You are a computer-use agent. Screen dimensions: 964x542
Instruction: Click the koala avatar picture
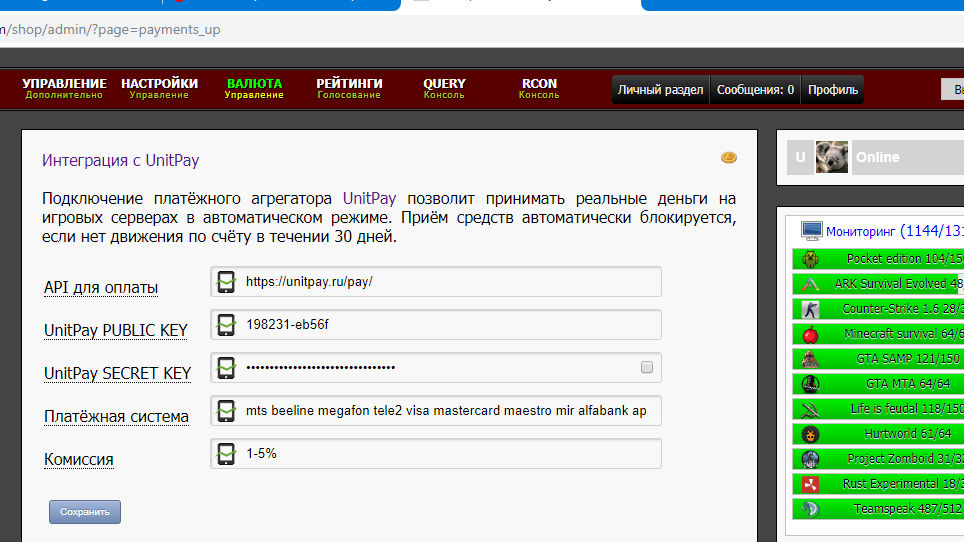pos(832,157)
